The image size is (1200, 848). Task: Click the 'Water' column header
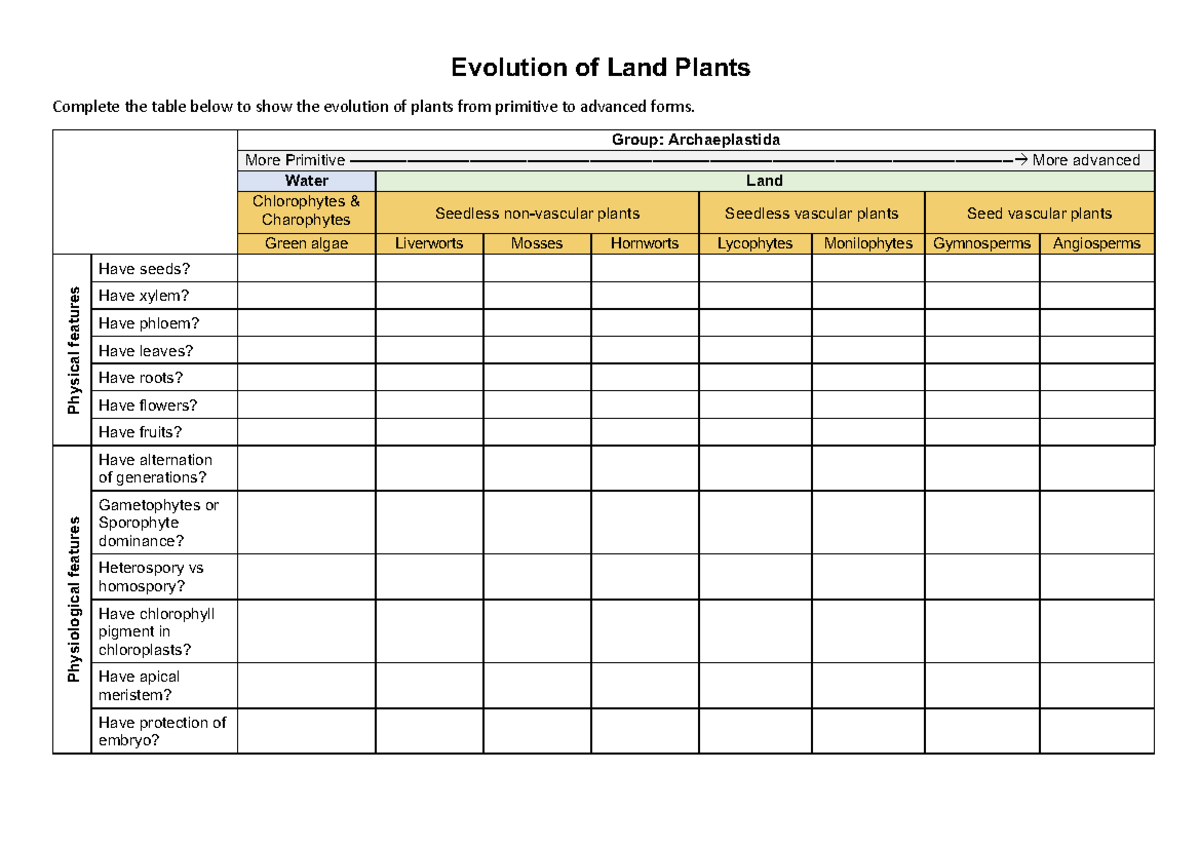[305, 180]
